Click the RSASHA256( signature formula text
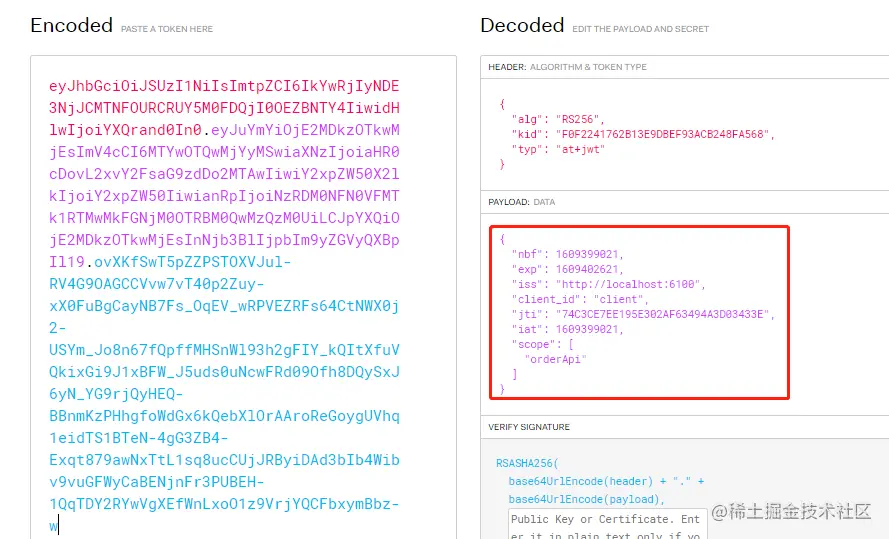This screenshot has height=539, width=889. [527, 463]
